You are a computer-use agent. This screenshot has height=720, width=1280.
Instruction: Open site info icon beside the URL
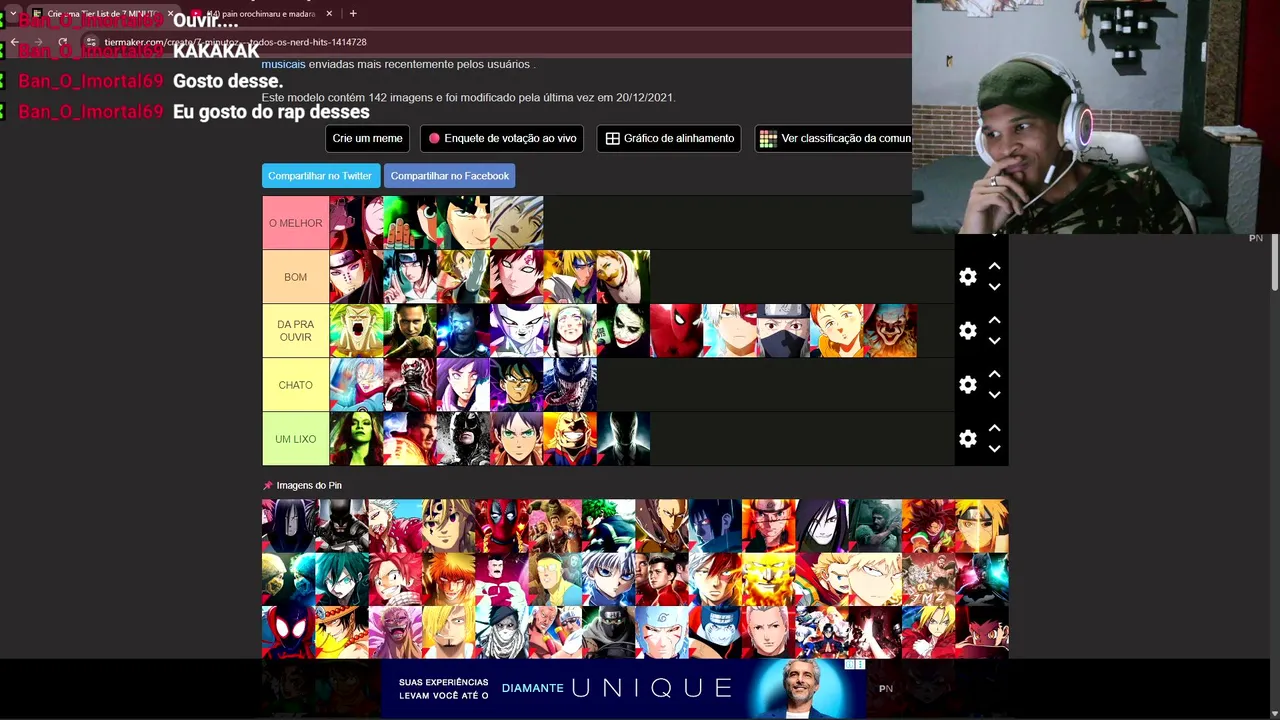pos(91,42)
